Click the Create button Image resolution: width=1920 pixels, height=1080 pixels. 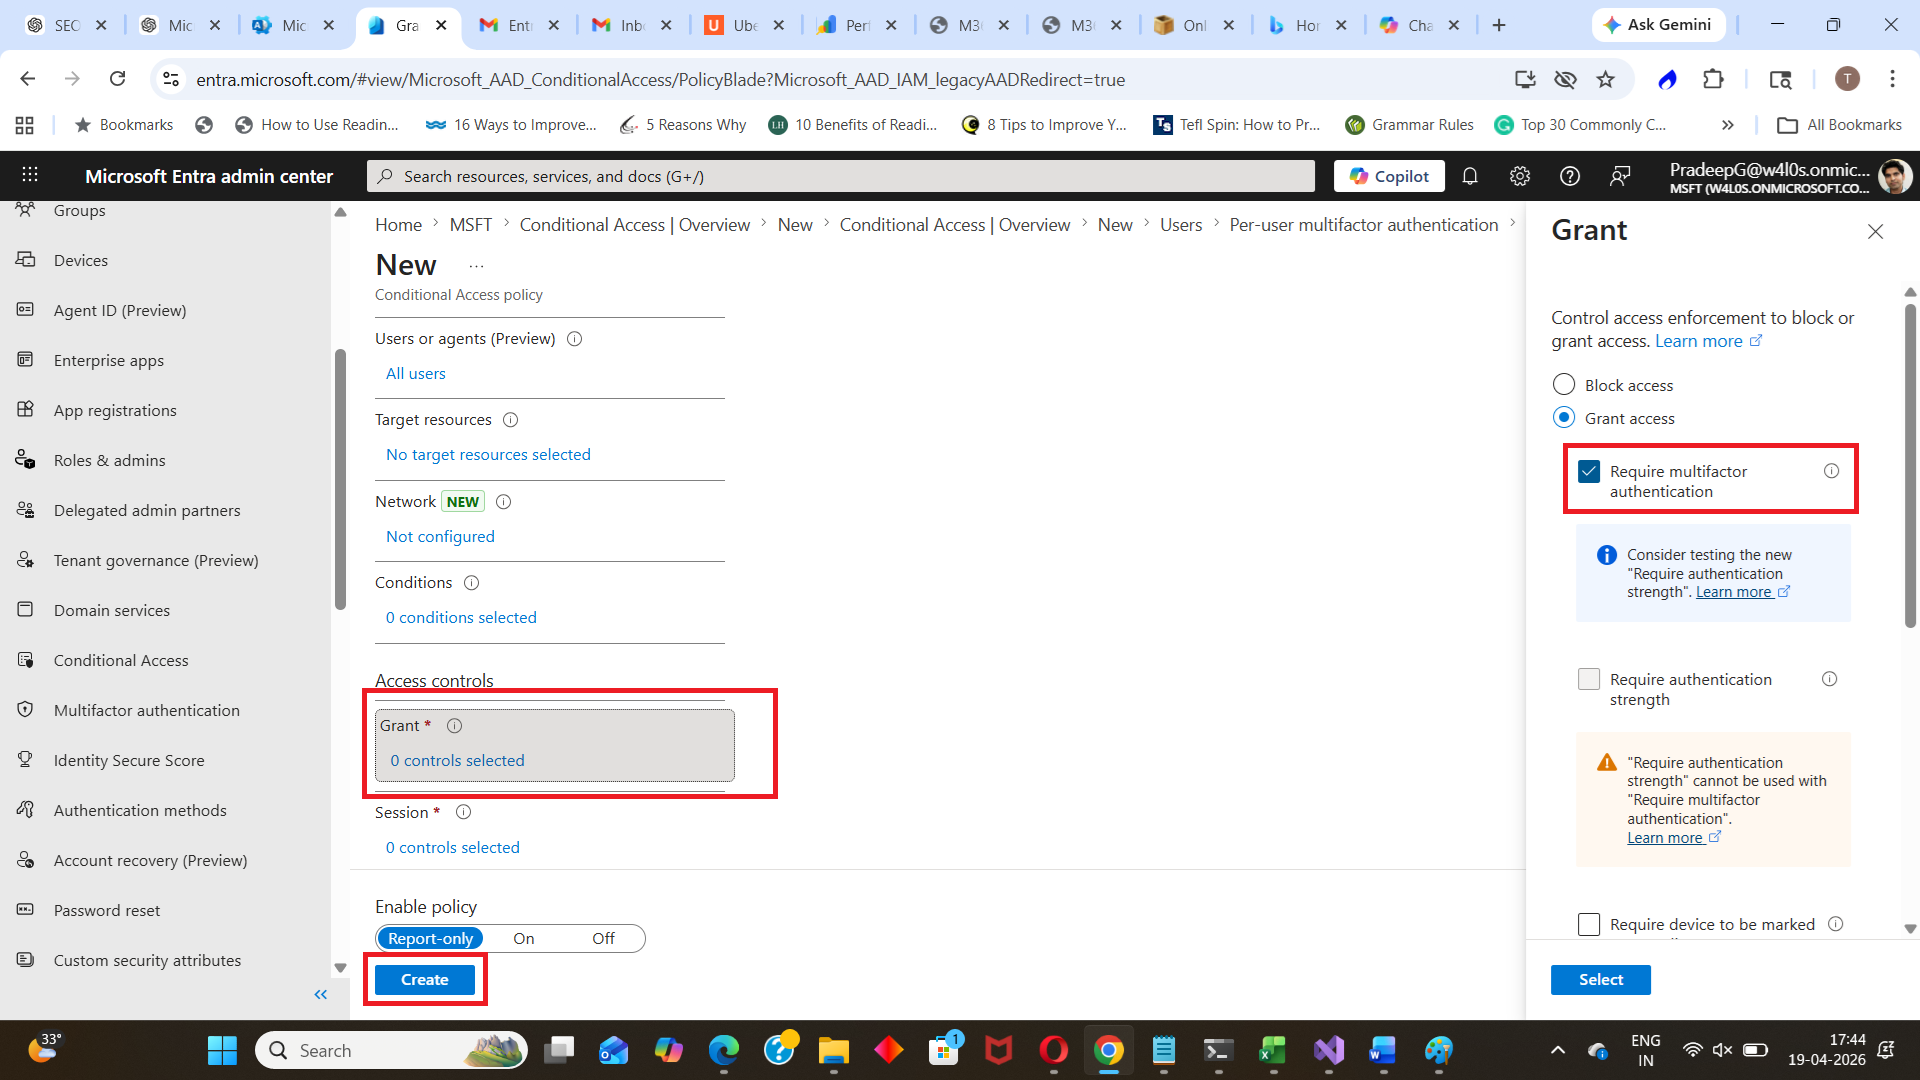[425, 980]
